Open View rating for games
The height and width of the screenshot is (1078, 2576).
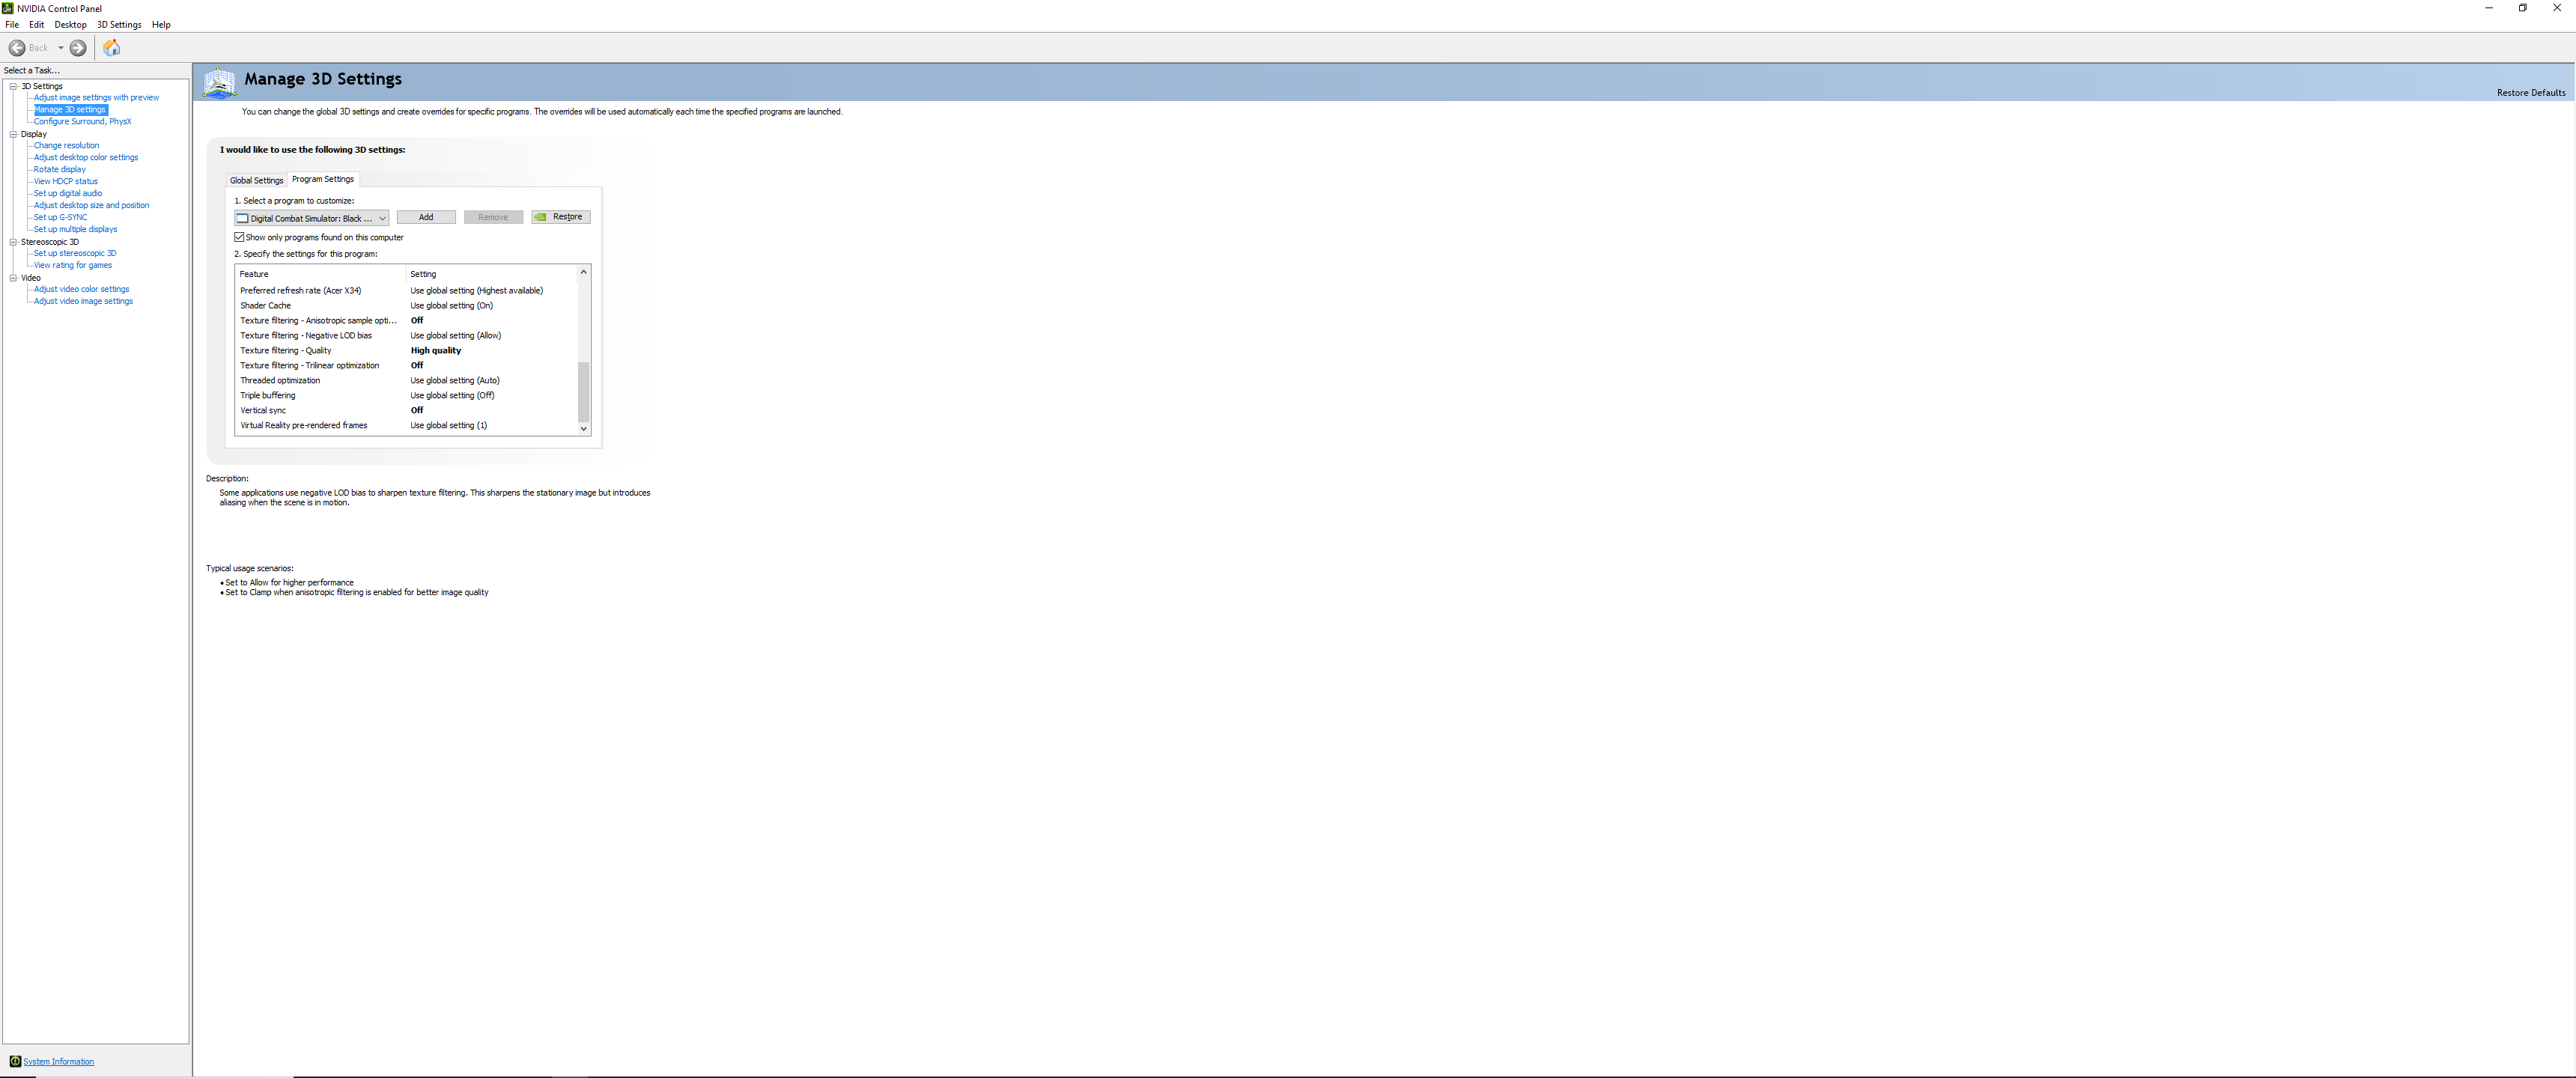coord(73,266)
